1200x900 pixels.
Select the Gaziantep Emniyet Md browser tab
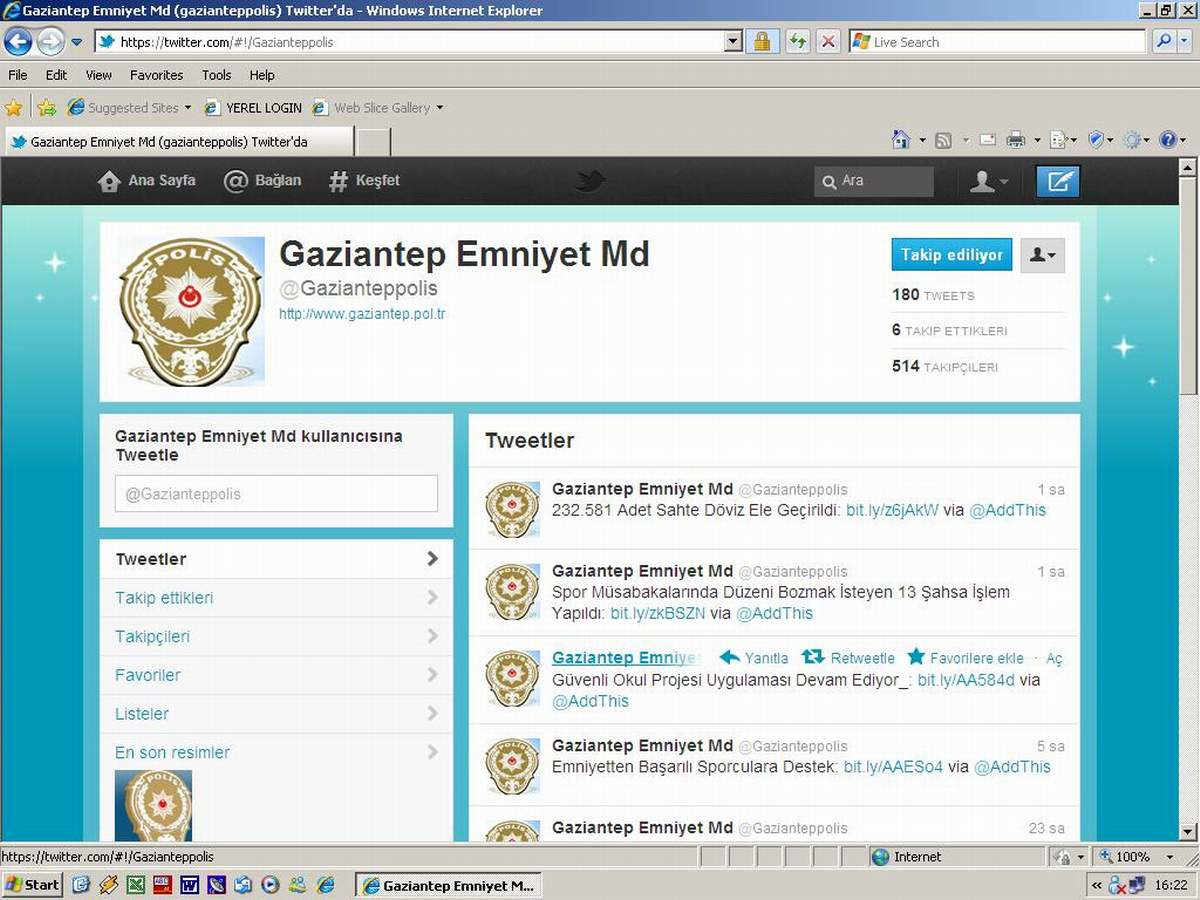[178, 142]
